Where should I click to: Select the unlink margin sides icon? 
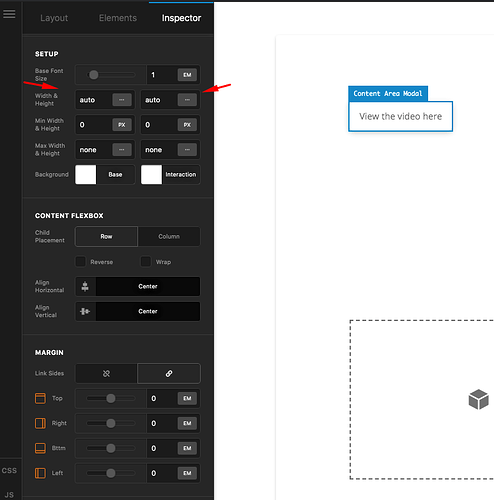[x=106, y=373]
